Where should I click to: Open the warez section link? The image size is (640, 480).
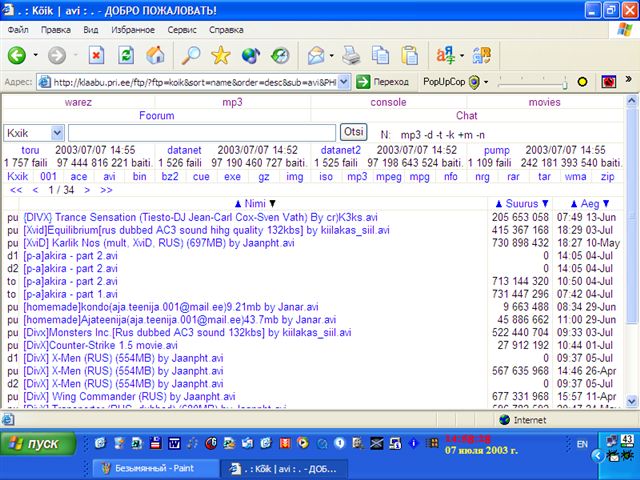[78, 102]
